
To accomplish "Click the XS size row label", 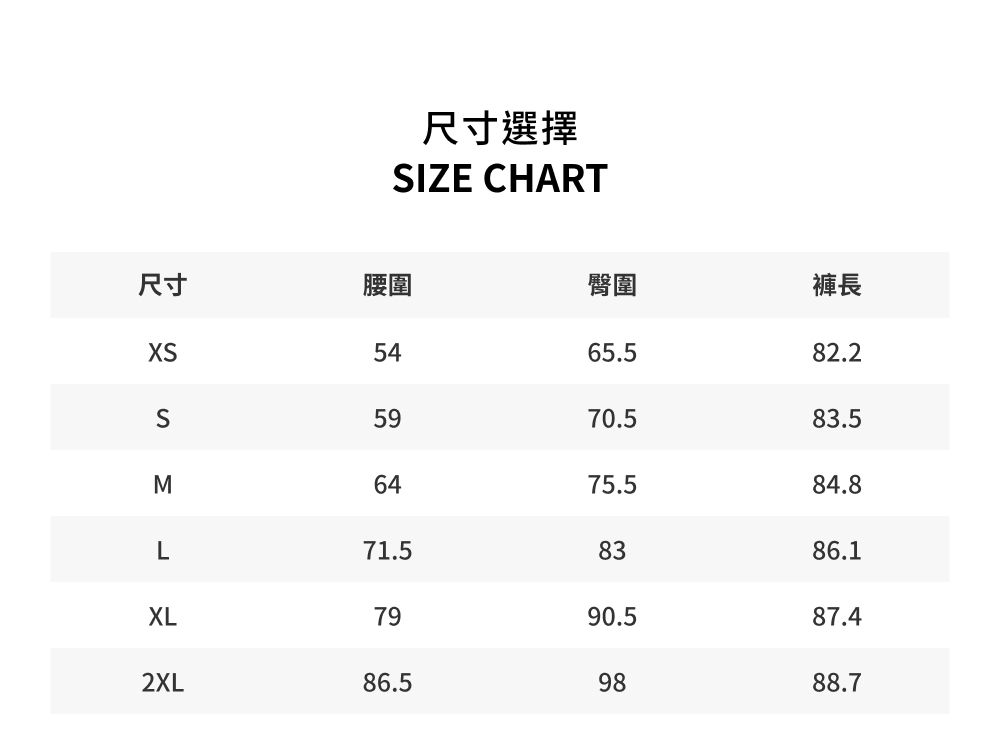I will coord(162,353).
